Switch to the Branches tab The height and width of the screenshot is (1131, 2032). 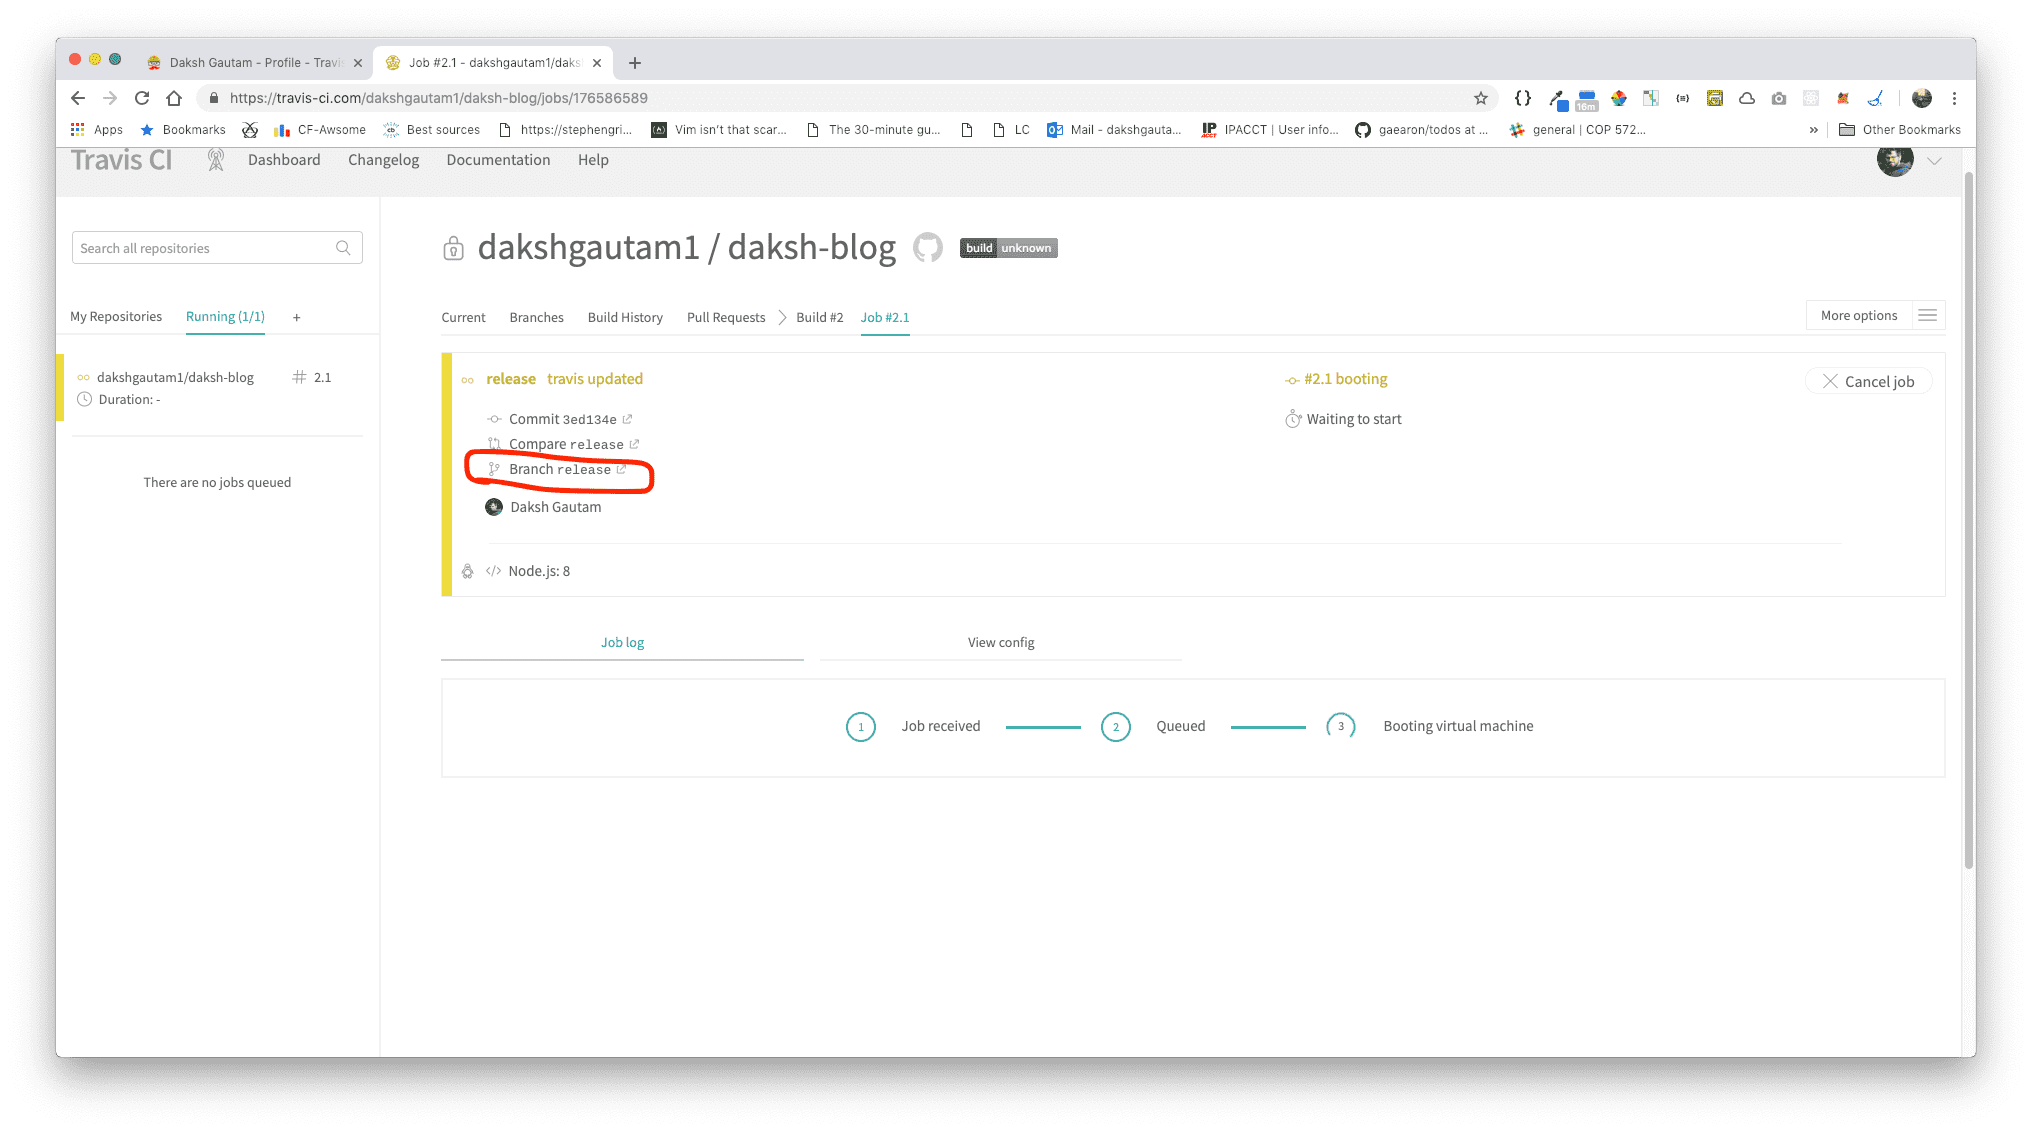click(x=536, y=318)
